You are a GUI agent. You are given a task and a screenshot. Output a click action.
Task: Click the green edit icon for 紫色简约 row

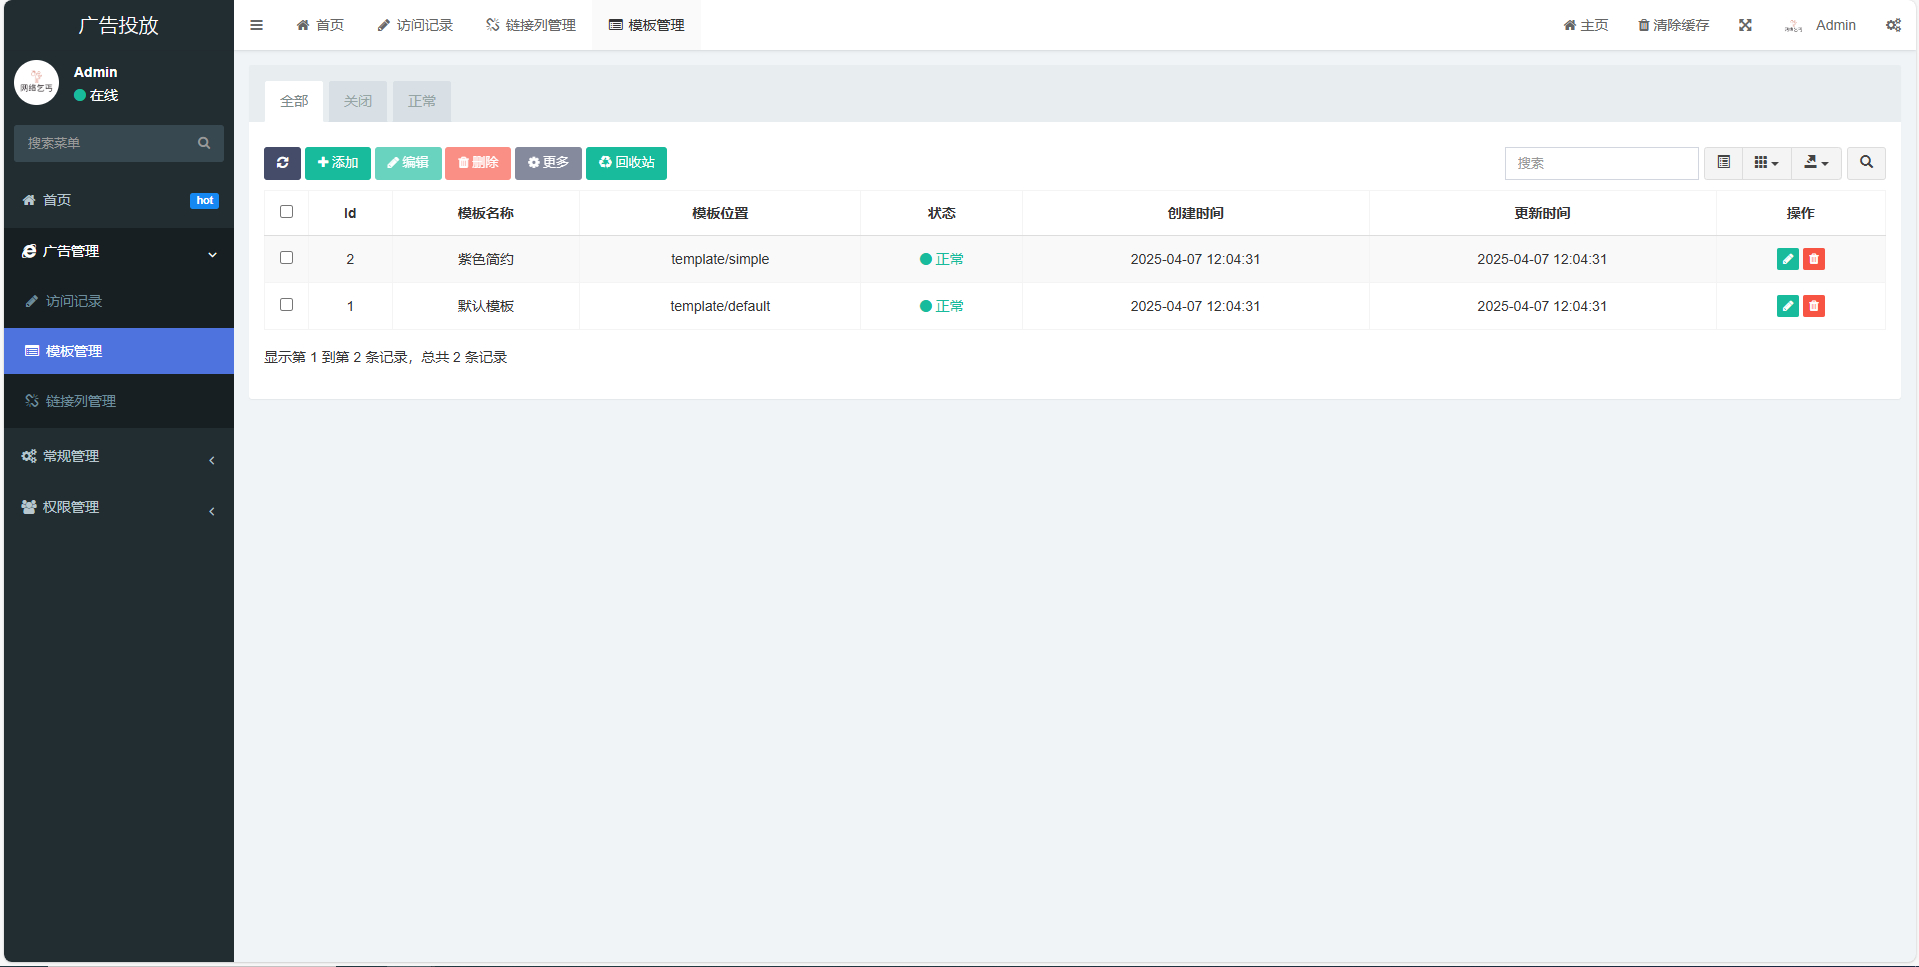point(1787,259)
